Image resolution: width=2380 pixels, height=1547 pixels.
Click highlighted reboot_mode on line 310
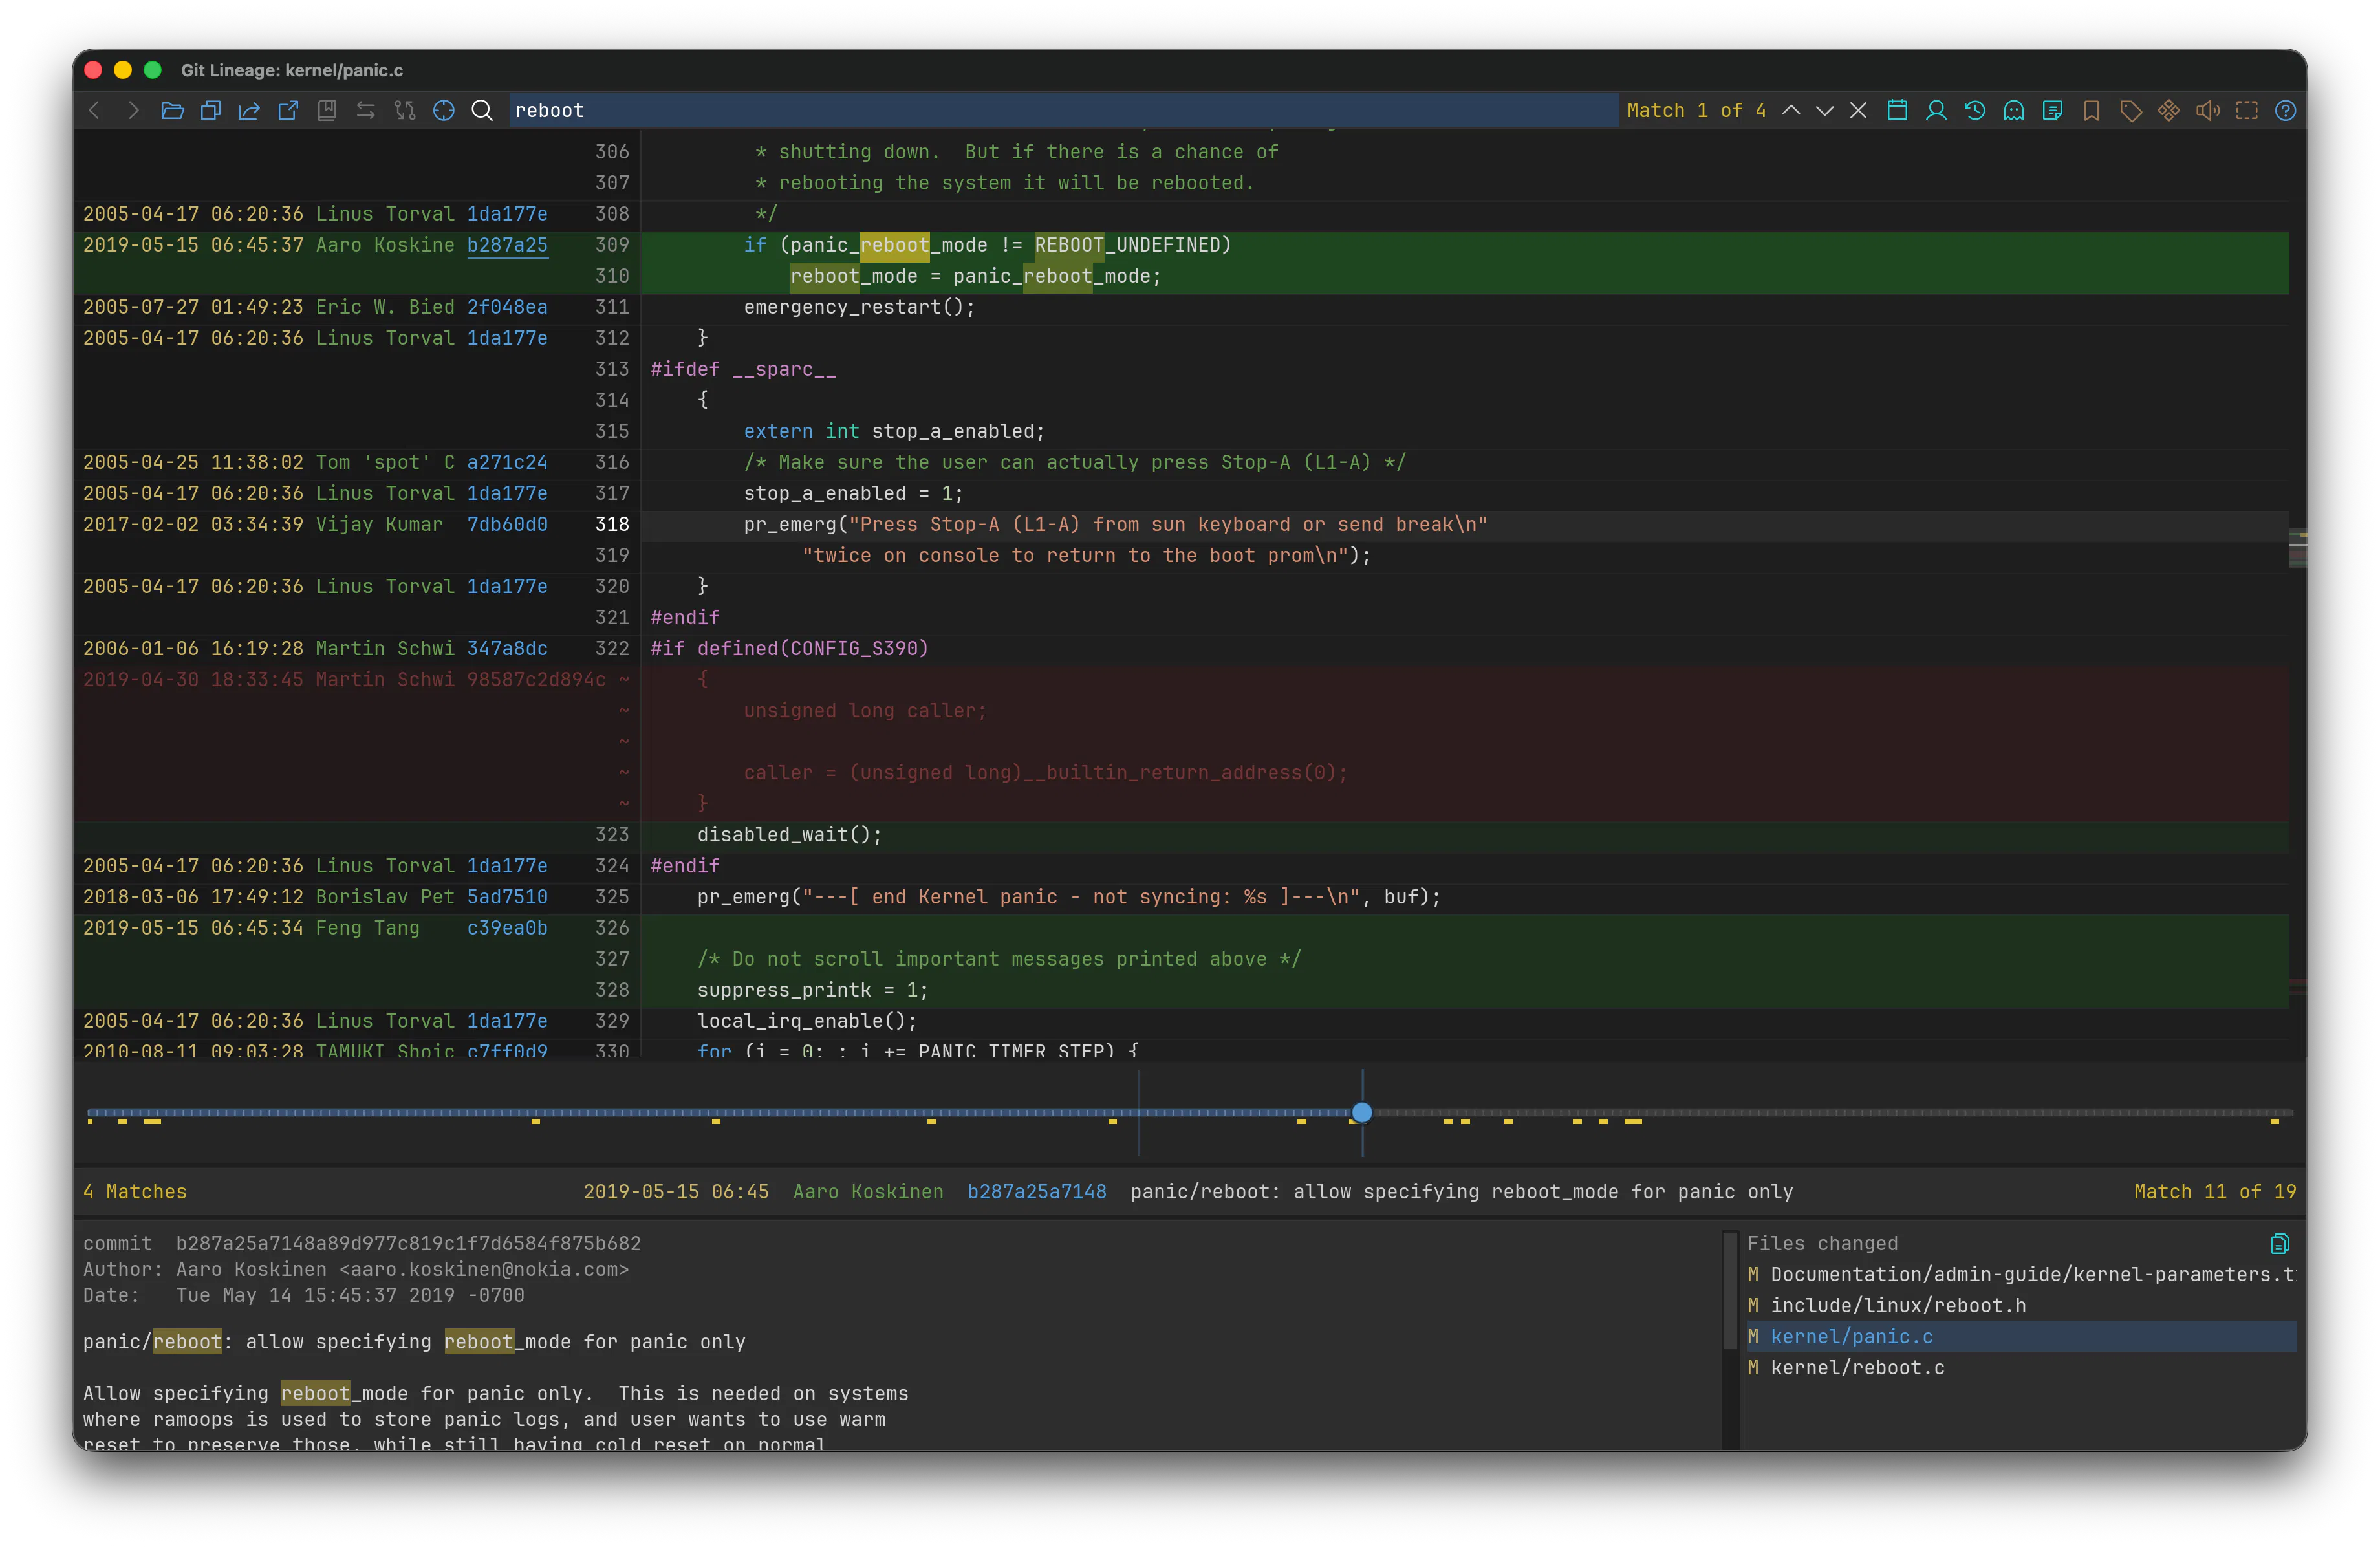[853, 276]
